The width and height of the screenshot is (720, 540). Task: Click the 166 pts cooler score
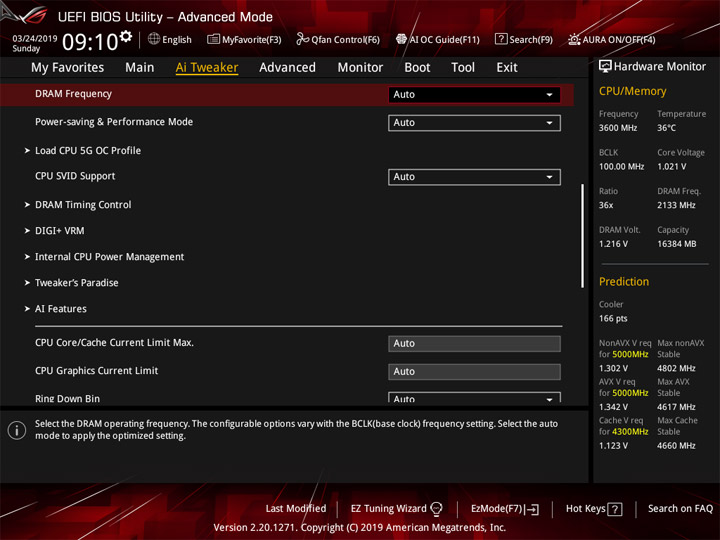613,318
